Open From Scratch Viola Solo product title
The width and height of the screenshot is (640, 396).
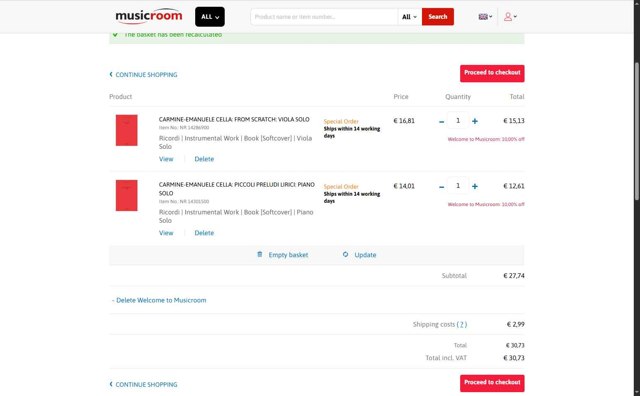[x=234, y=119]
